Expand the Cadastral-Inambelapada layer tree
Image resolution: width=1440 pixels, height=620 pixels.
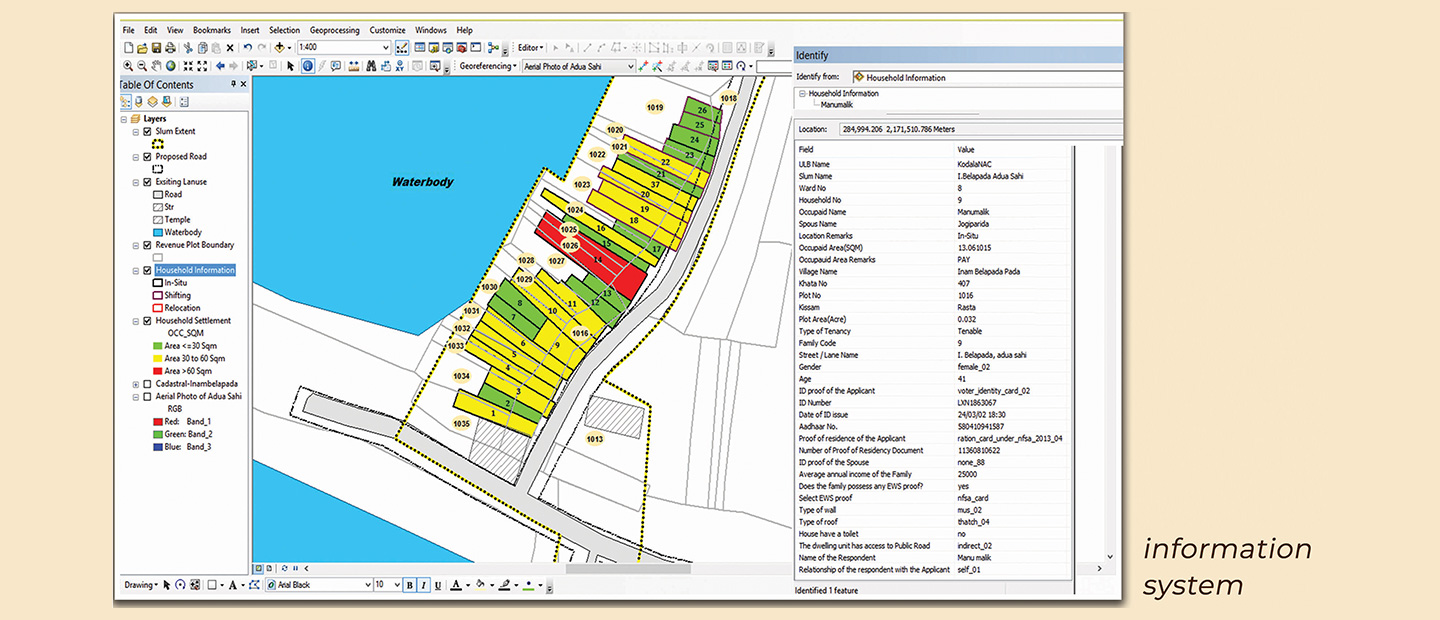(135, 384)
